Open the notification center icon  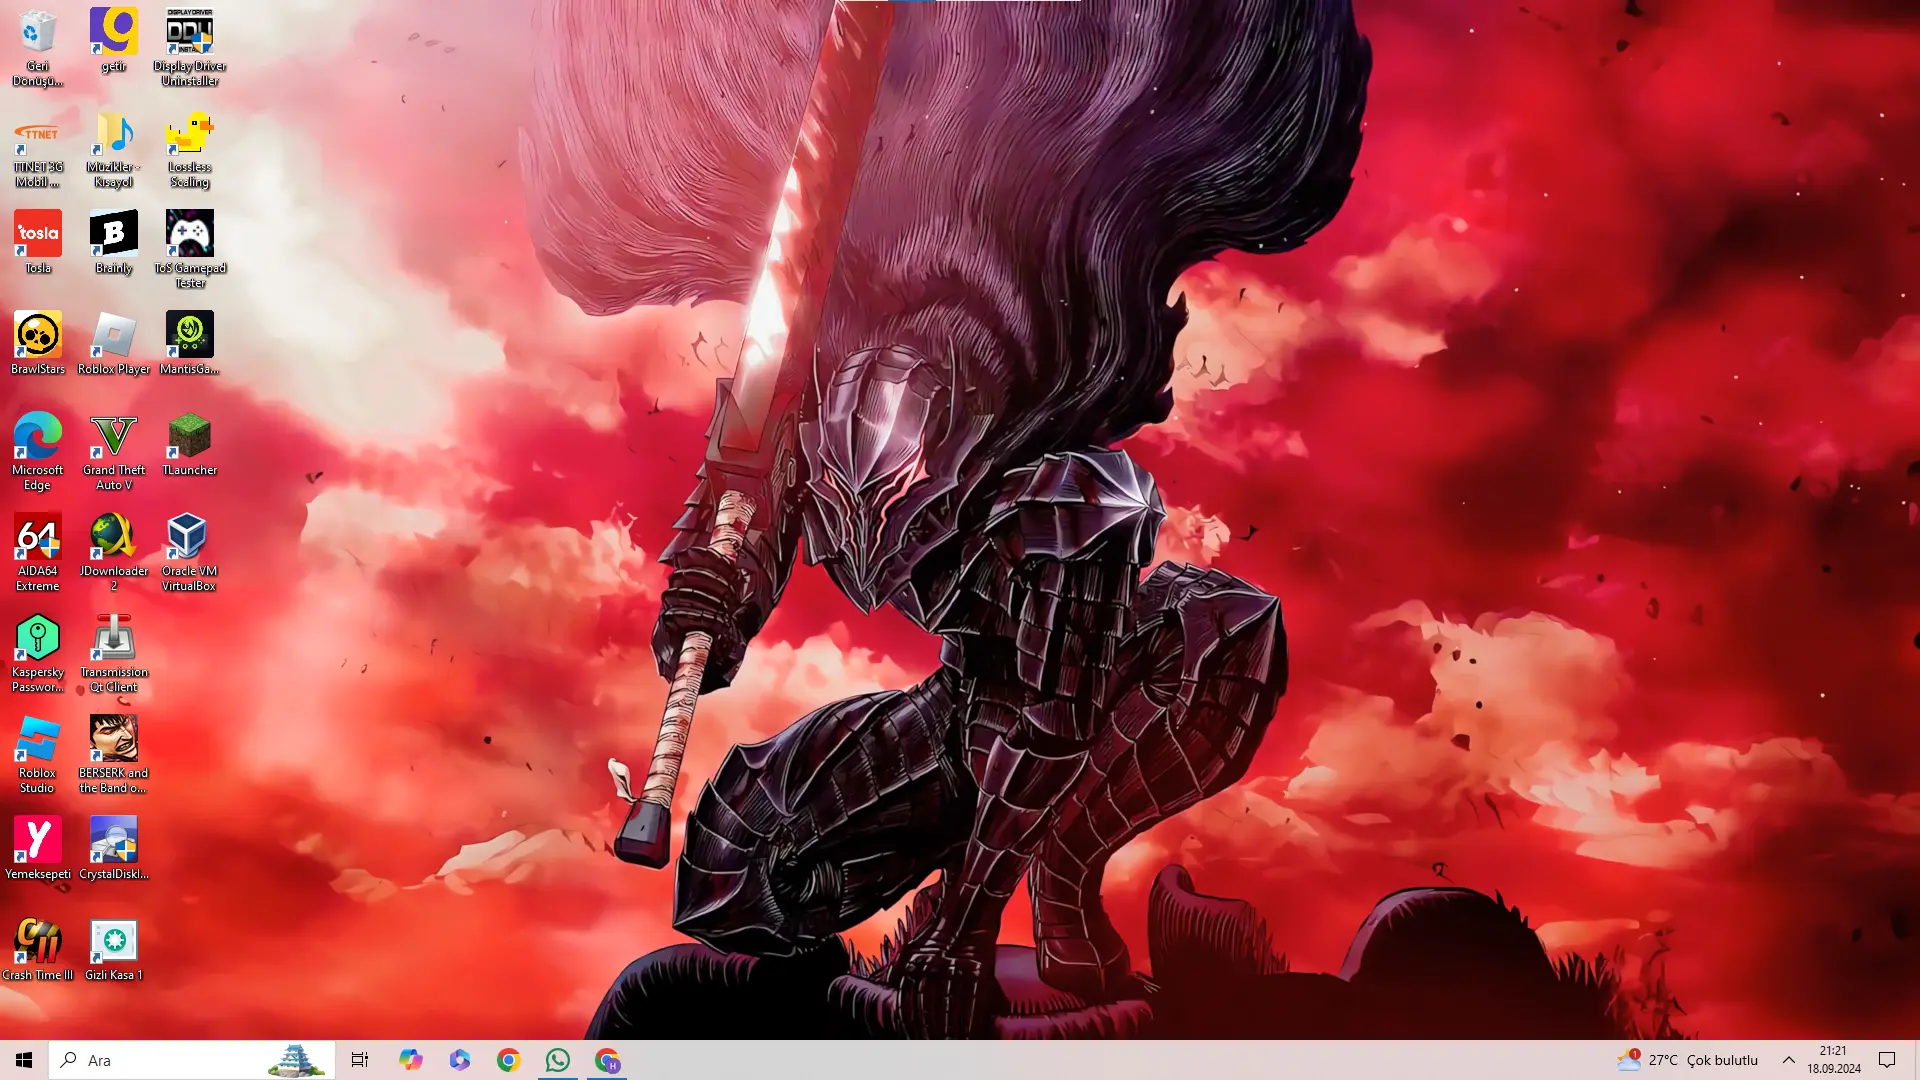(x=1887, y=1060)
